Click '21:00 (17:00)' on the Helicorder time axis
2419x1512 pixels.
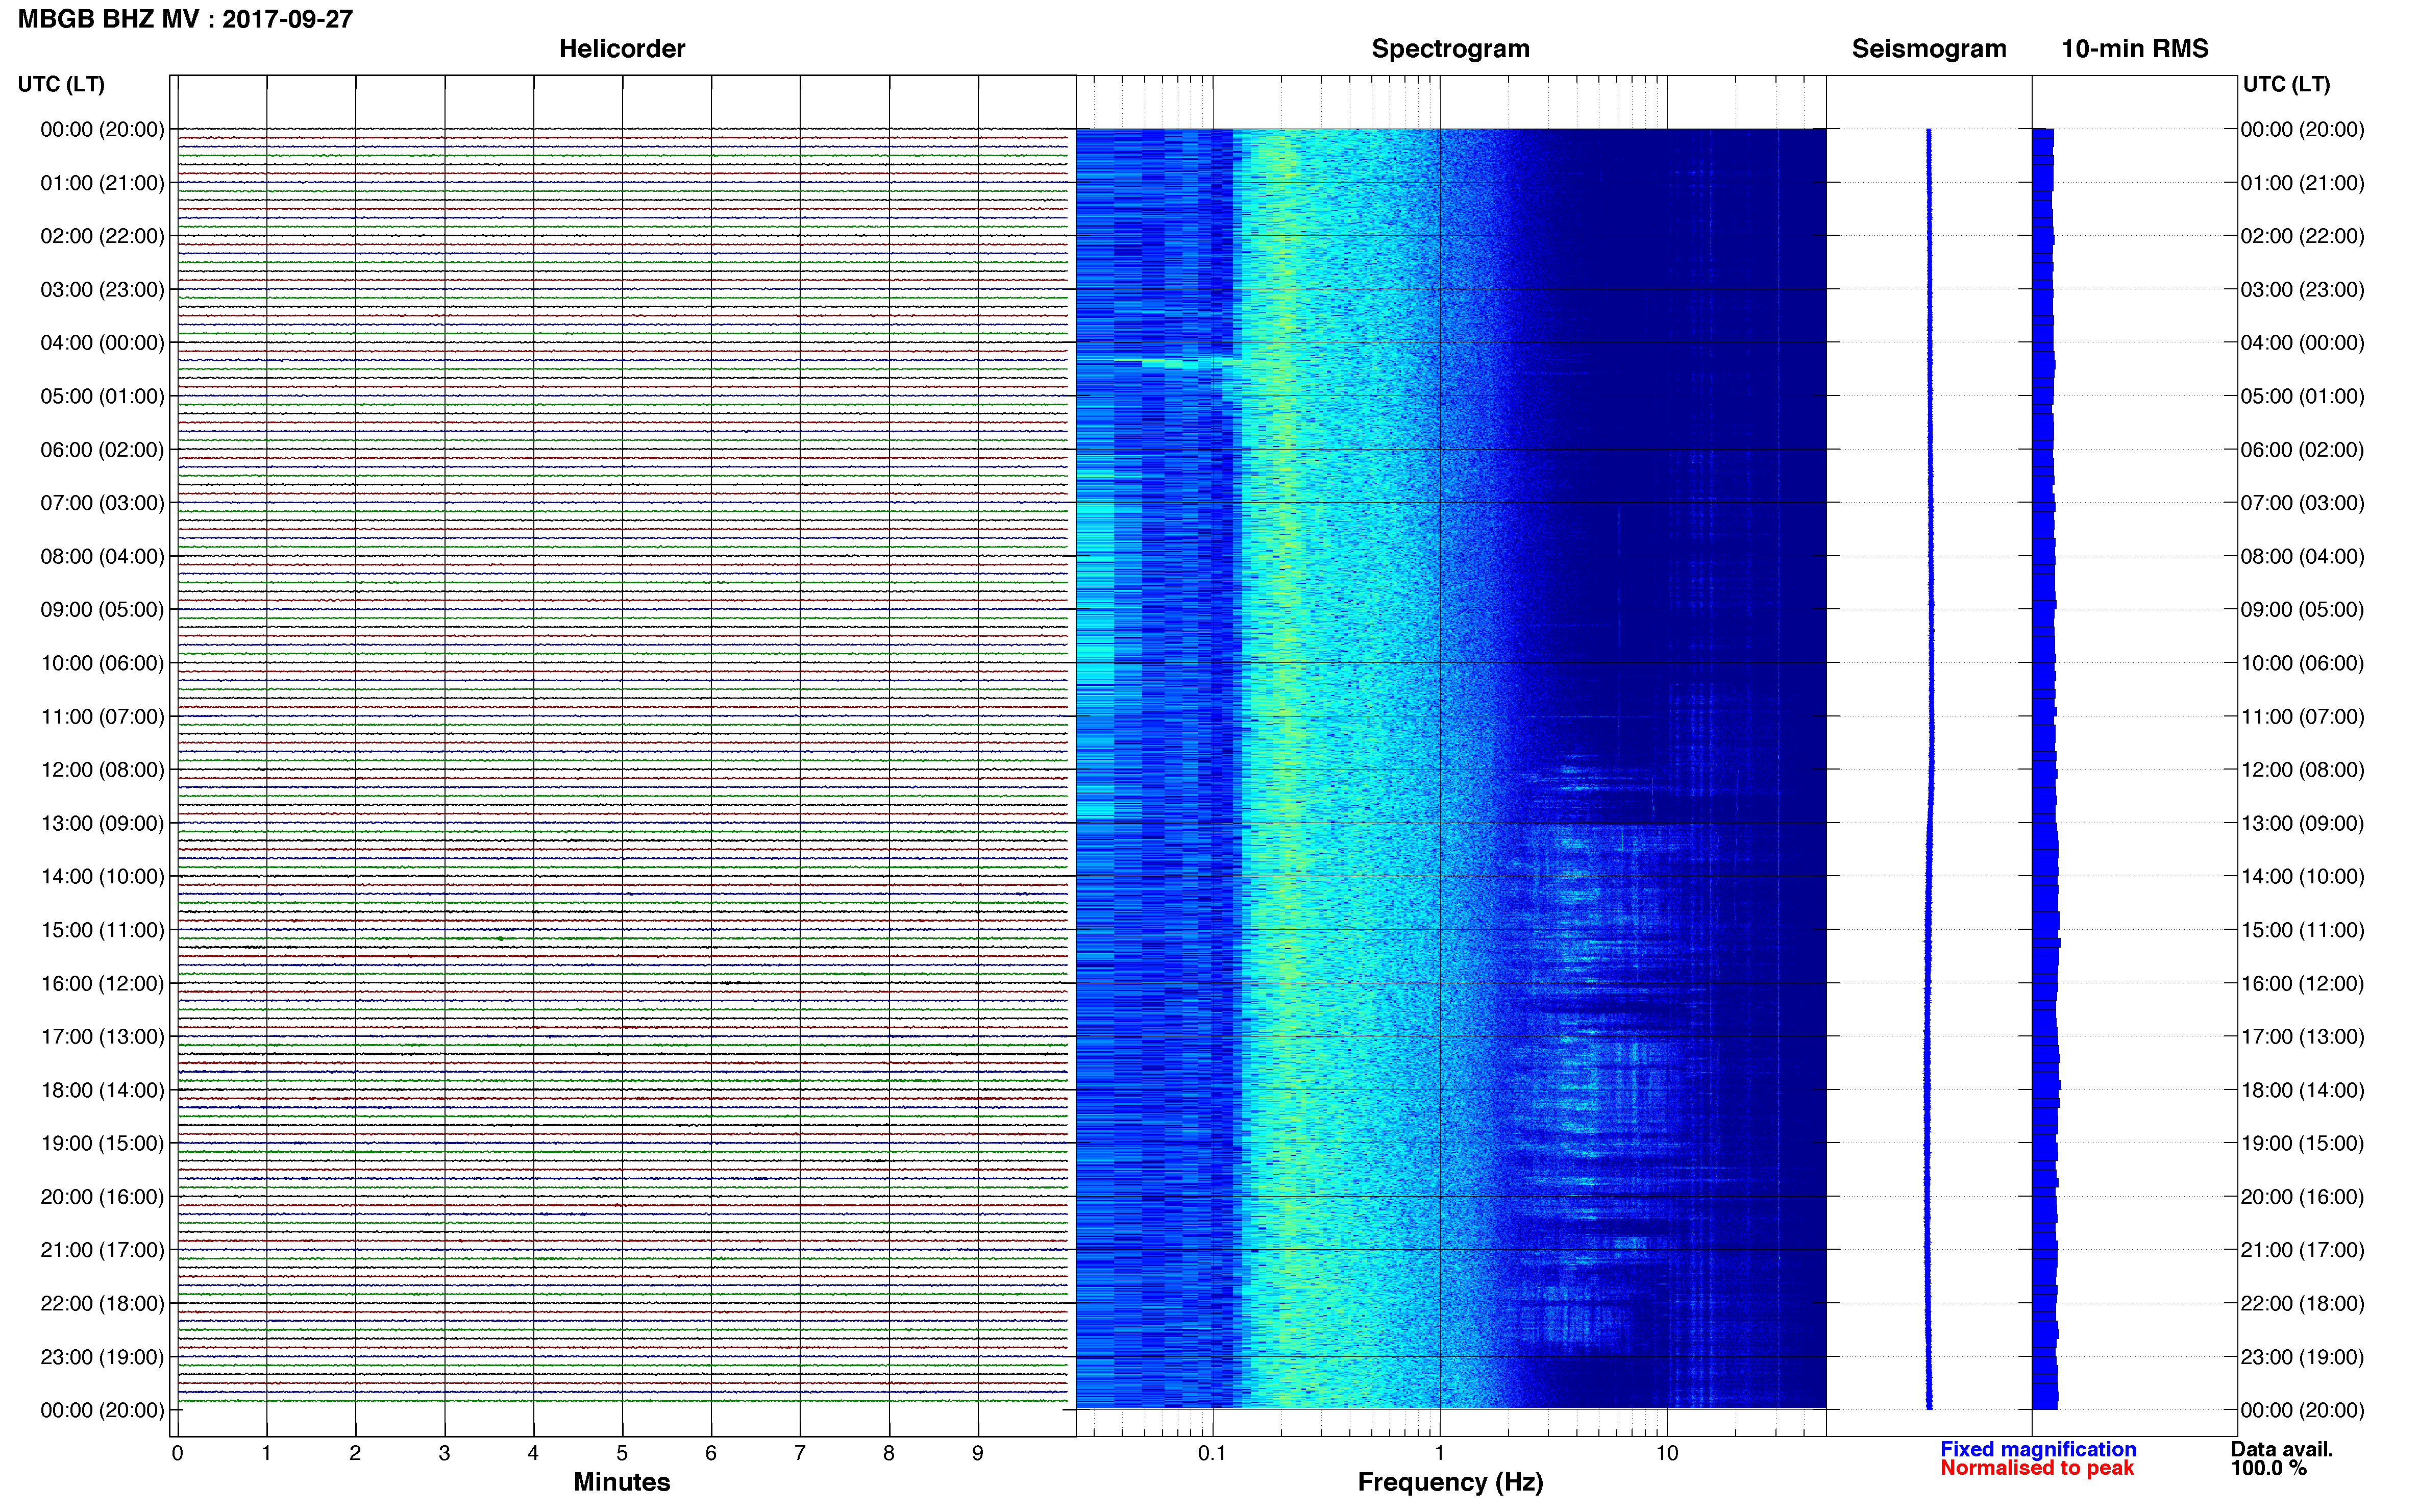102,1250
